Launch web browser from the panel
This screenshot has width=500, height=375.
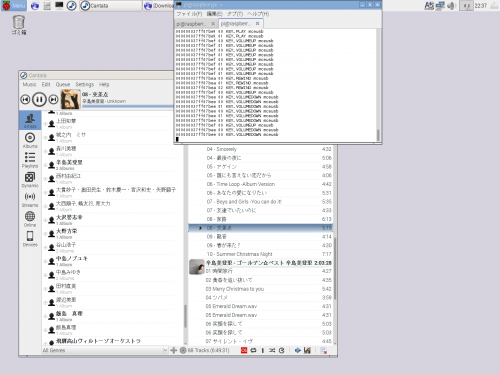pyautogui.click(x=35, y=6)
